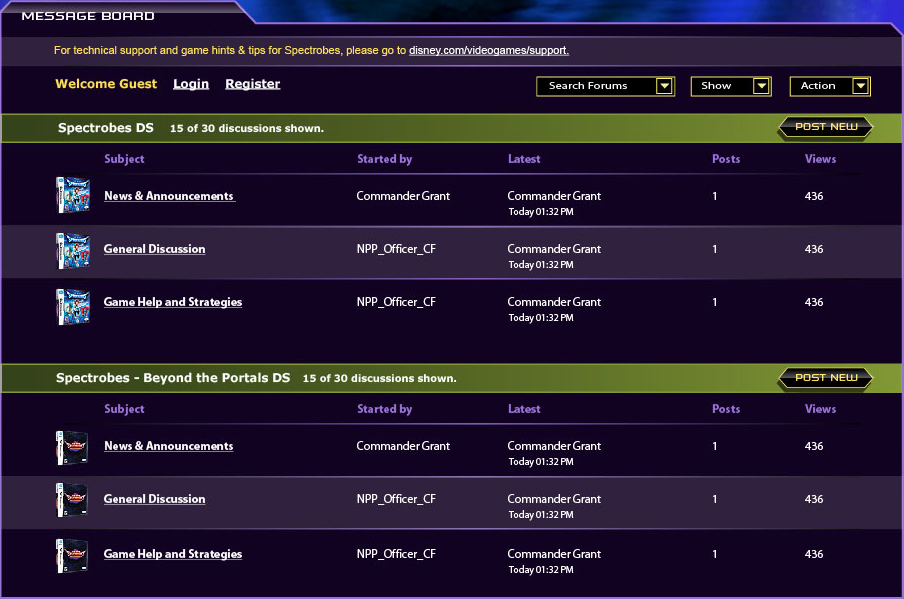This screenshot has width=904, height=599.
Task: Click Beyond the Portals box art beside News & Announcements
Action: coord(72,447)
